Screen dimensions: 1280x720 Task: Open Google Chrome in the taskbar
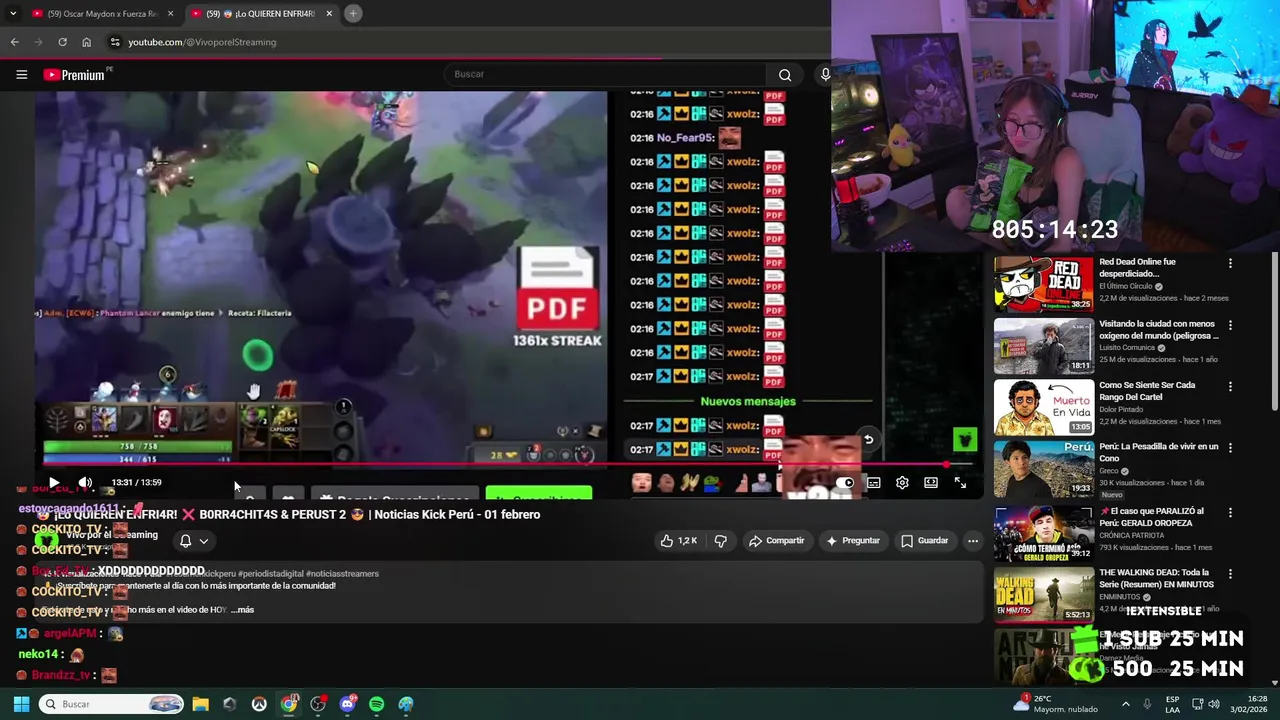[289, 704]
